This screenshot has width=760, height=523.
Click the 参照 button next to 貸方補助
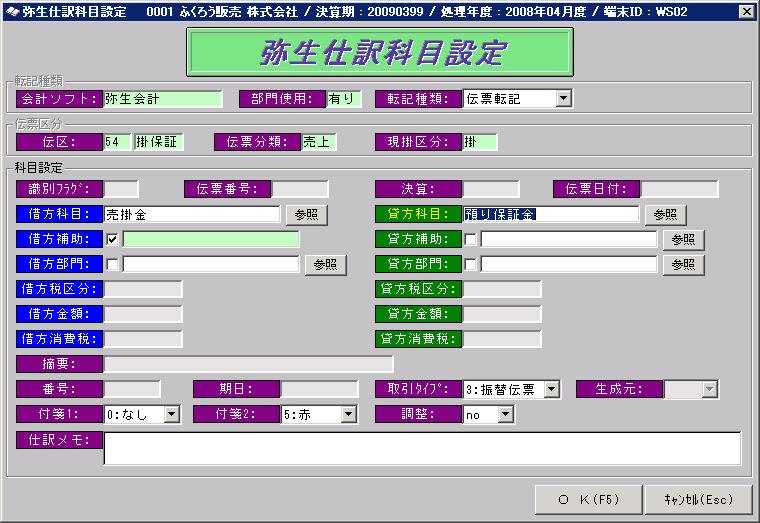[683, 239]
